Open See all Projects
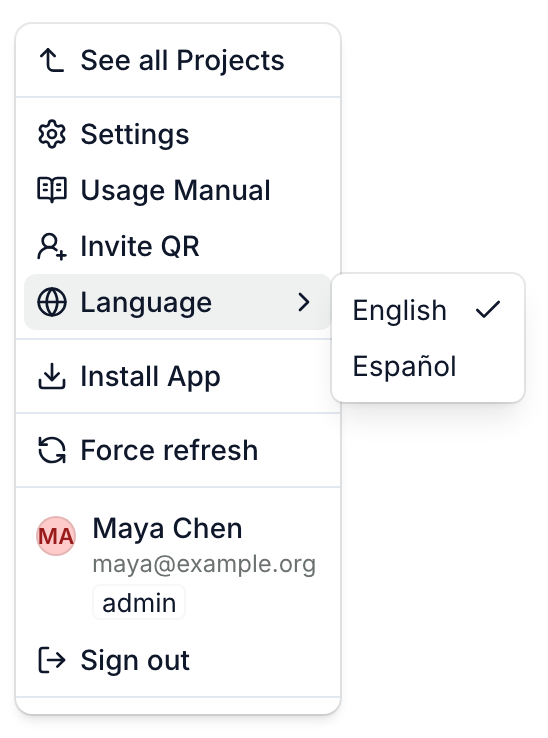 click(178, 61)
